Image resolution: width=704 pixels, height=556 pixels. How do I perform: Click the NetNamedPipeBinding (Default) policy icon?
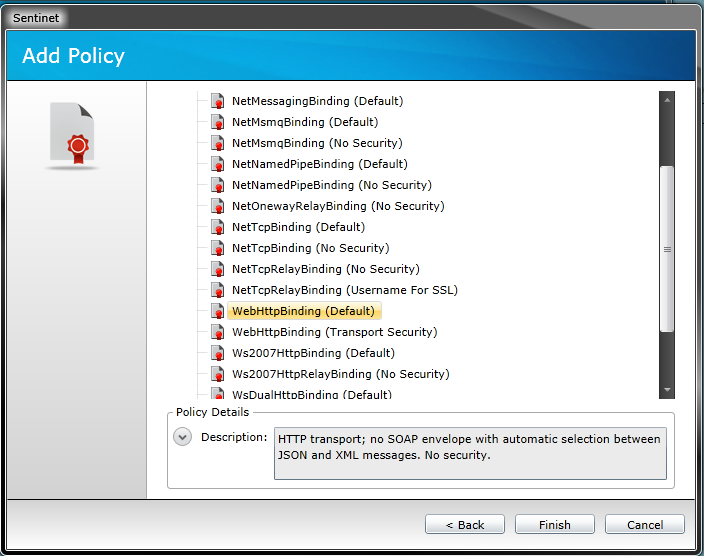(x=218, y=164)
